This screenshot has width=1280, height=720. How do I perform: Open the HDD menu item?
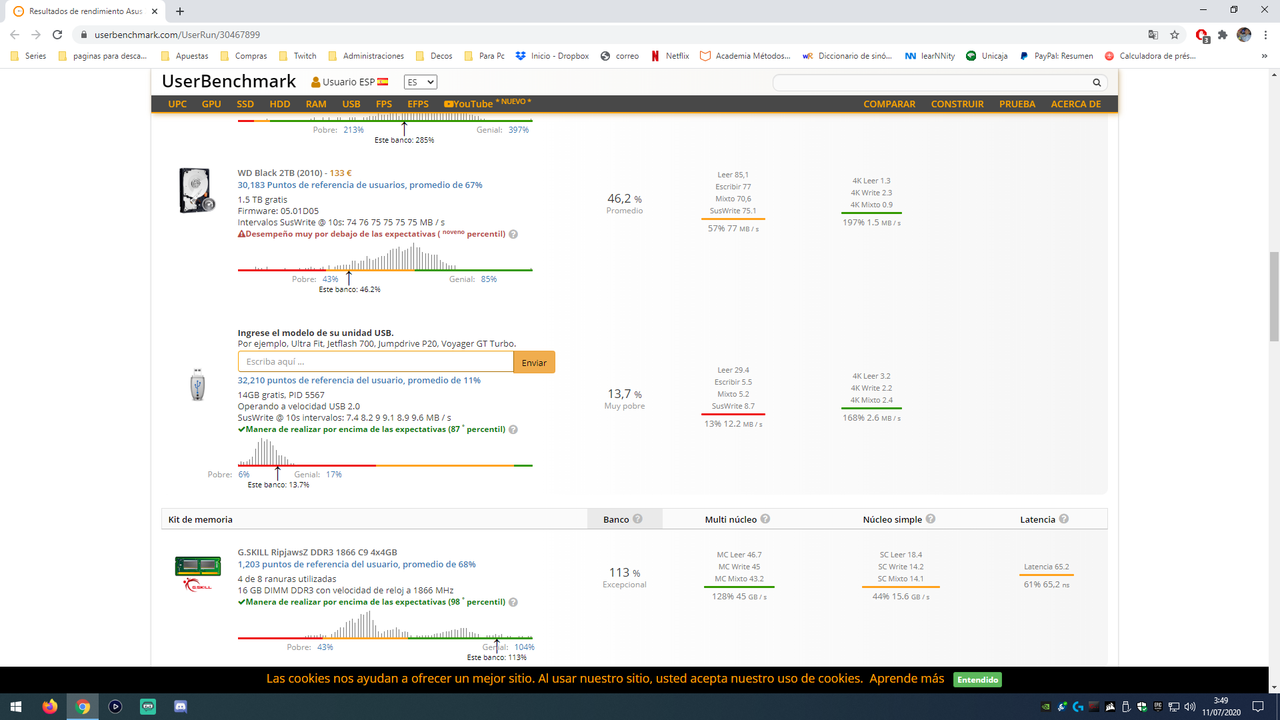[280, 104]
